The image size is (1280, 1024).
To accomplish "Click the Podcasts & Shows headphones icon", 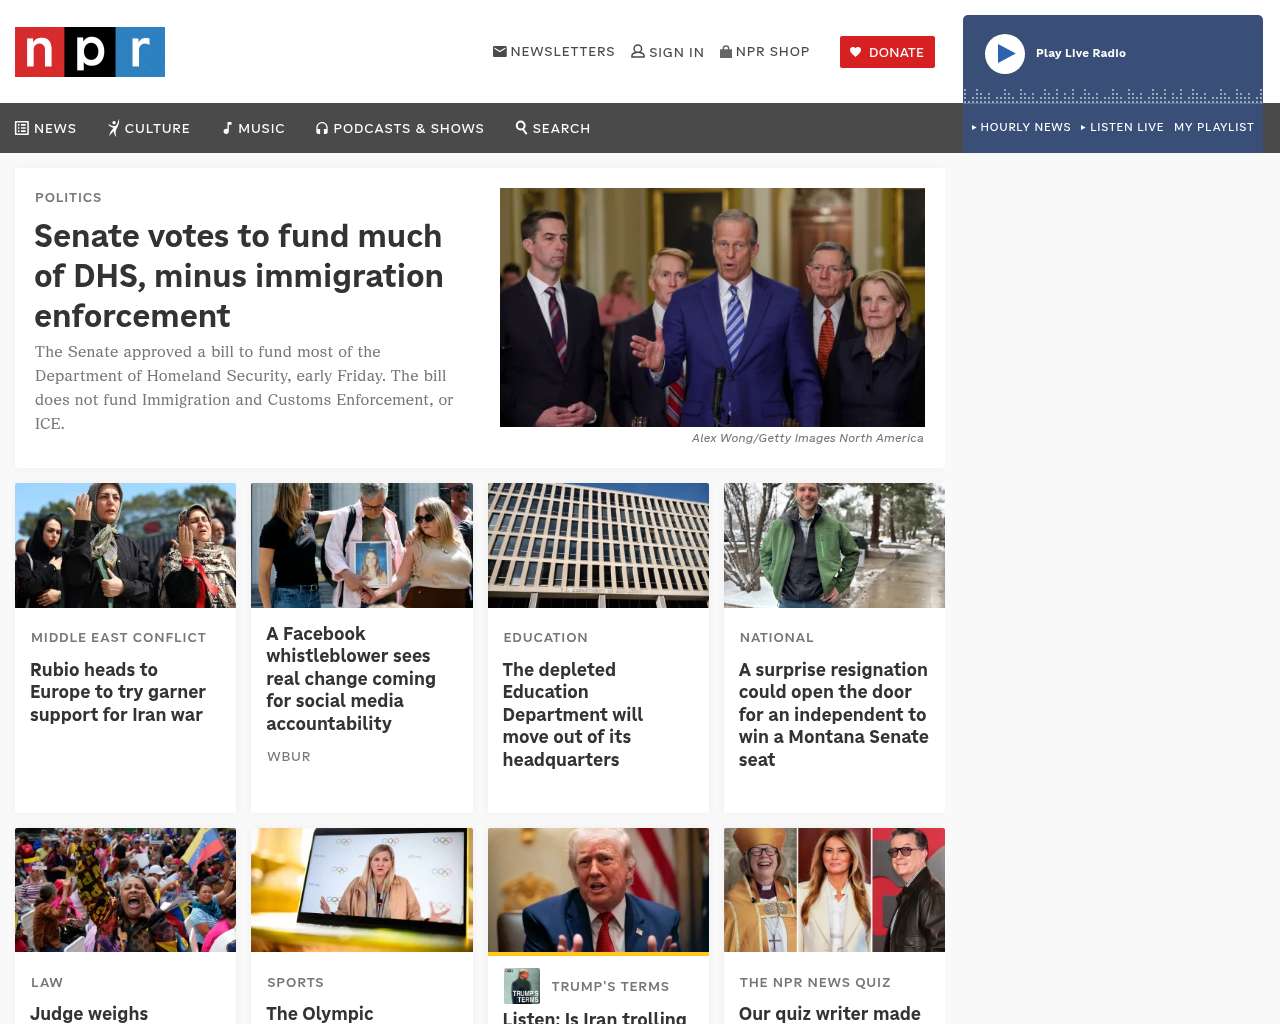I will (x=322, y=128).
